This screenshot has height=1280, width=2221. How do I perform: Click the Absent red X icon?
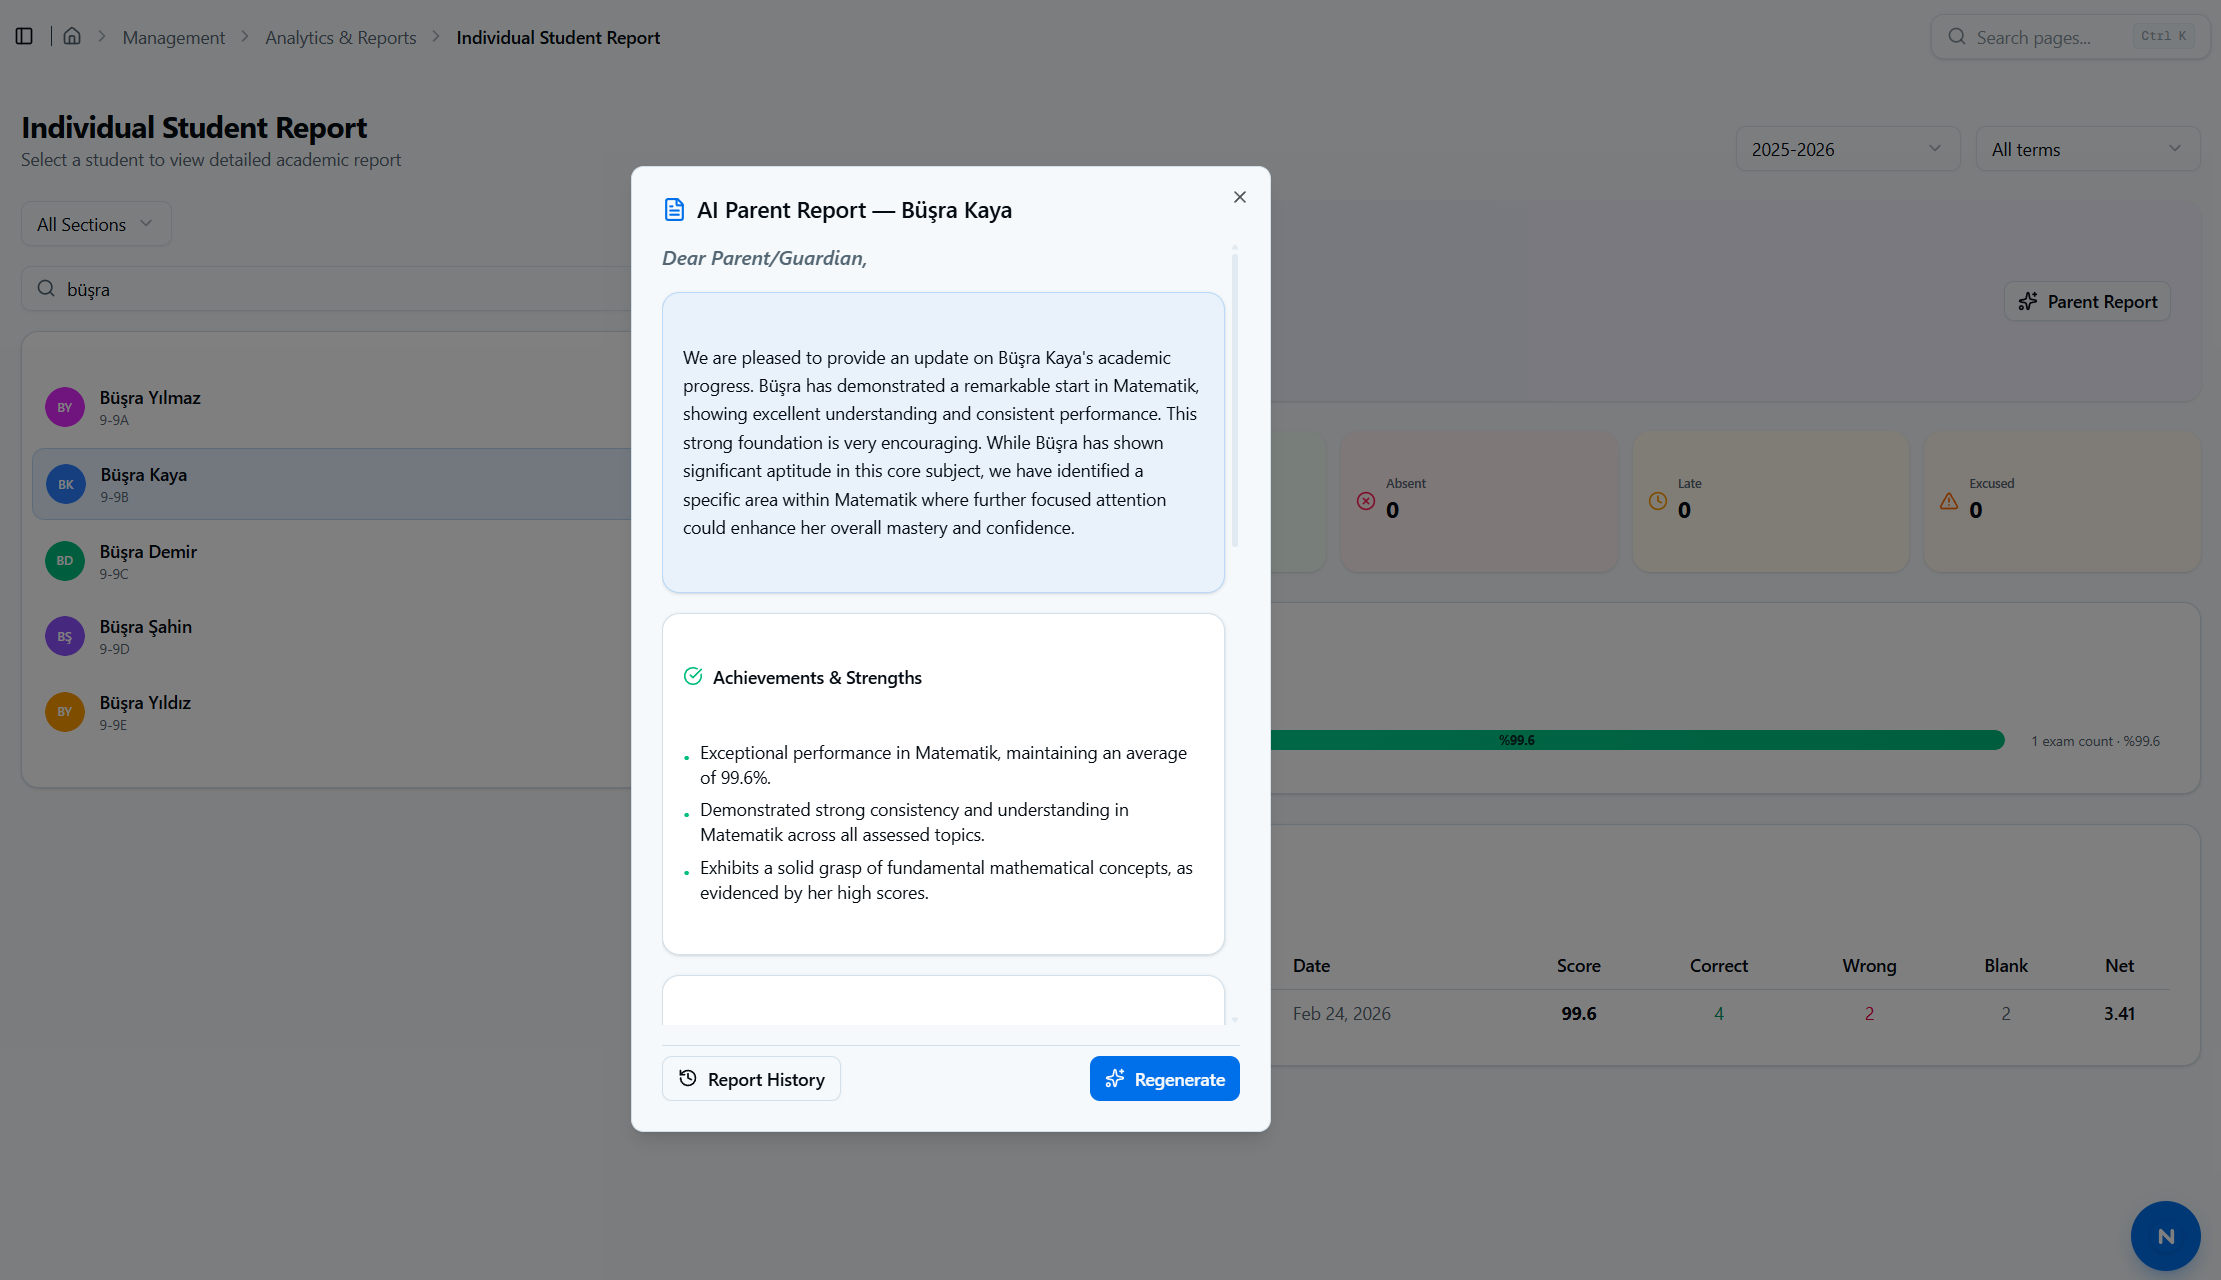point(1366,501)
